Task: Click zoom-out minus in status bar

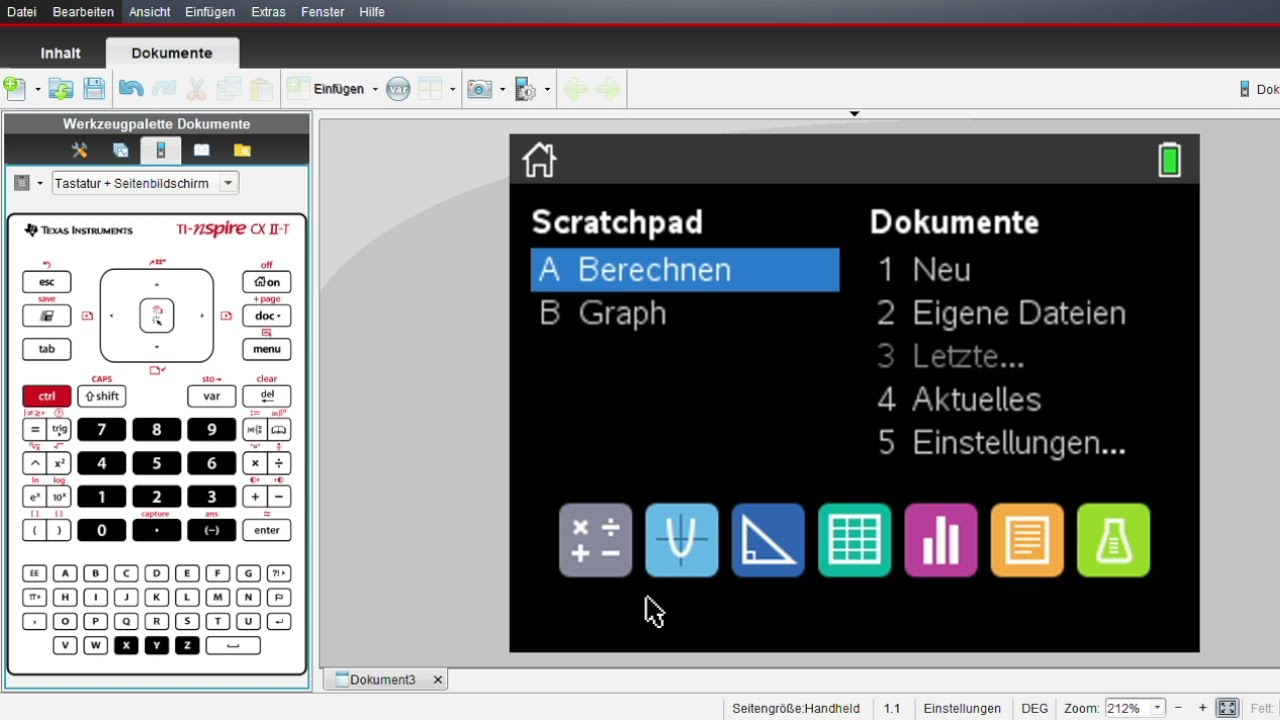Action: 1178,708
